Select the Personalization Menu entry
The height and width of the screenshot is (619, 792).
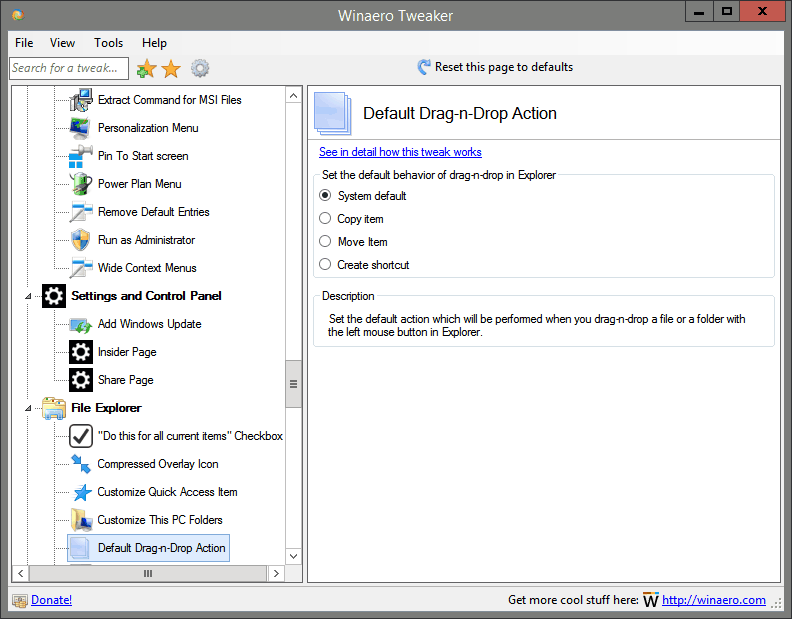(148, 128)
